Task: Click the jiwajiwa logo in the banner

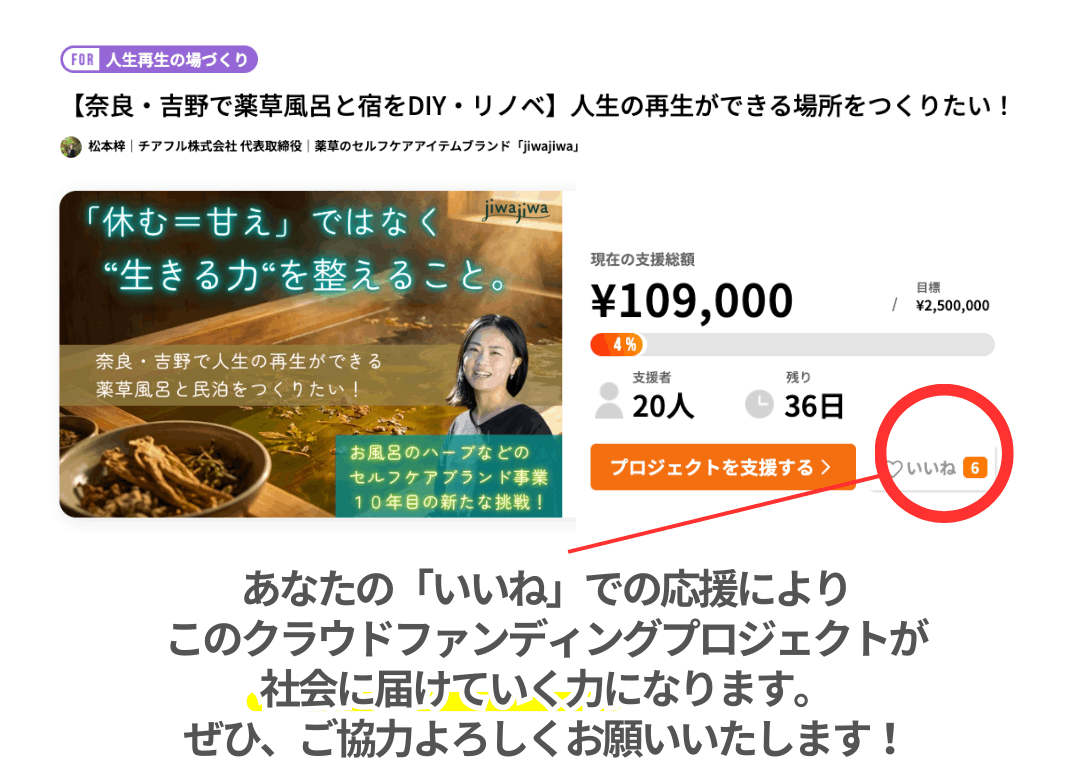Action: (x=516, y=209)
